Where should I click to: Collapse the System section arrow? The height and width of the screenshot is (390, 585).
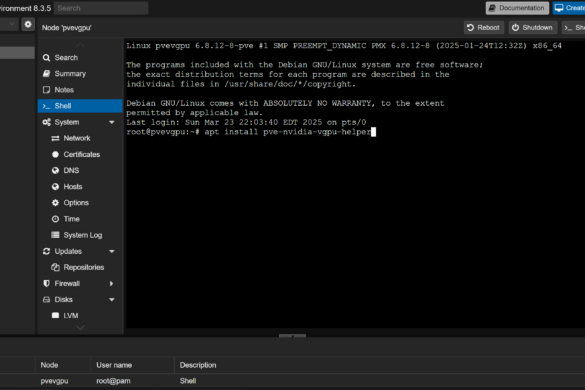pyautogui.click(x=112, y=122)
